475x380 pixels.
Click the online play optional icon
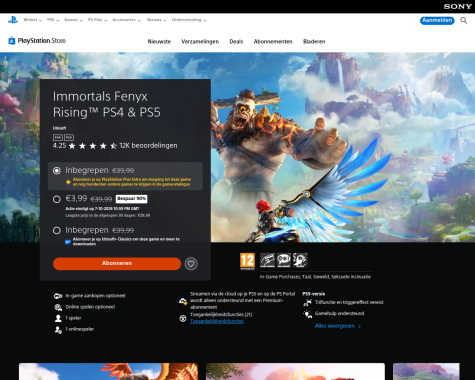[58, 307]
